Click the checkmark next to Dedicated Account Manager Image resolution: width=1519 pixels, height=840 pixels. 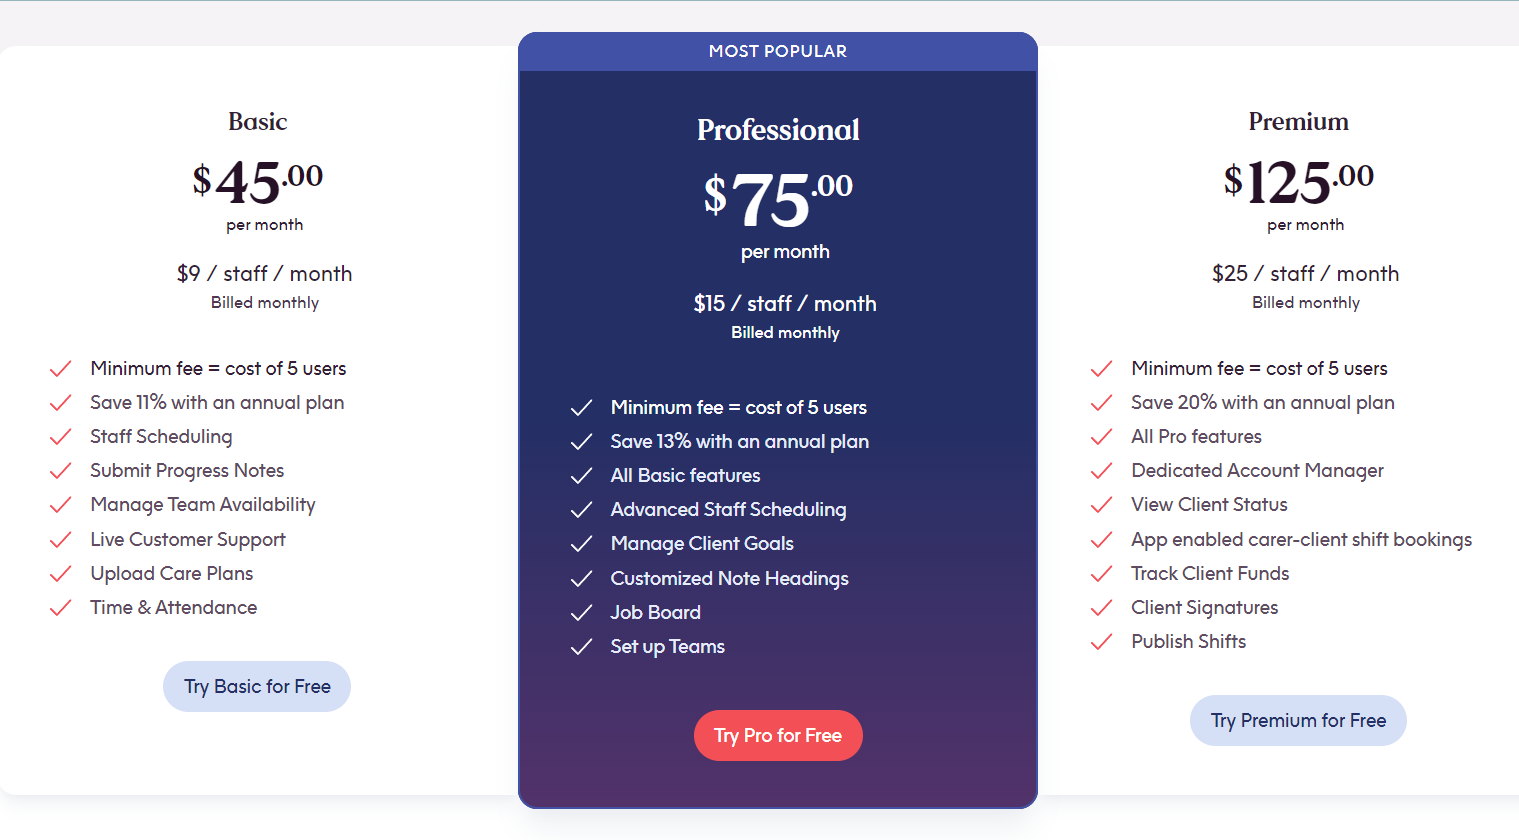click(1101, 471)
